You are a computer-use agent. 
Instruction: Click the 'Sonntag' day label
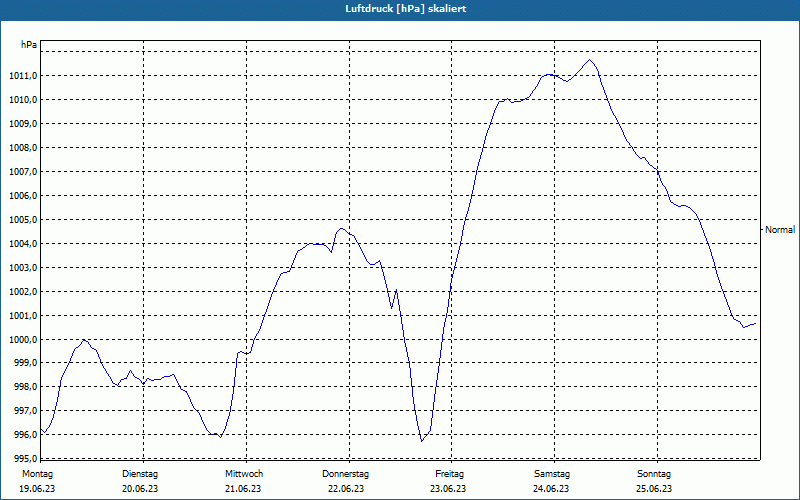654,474
